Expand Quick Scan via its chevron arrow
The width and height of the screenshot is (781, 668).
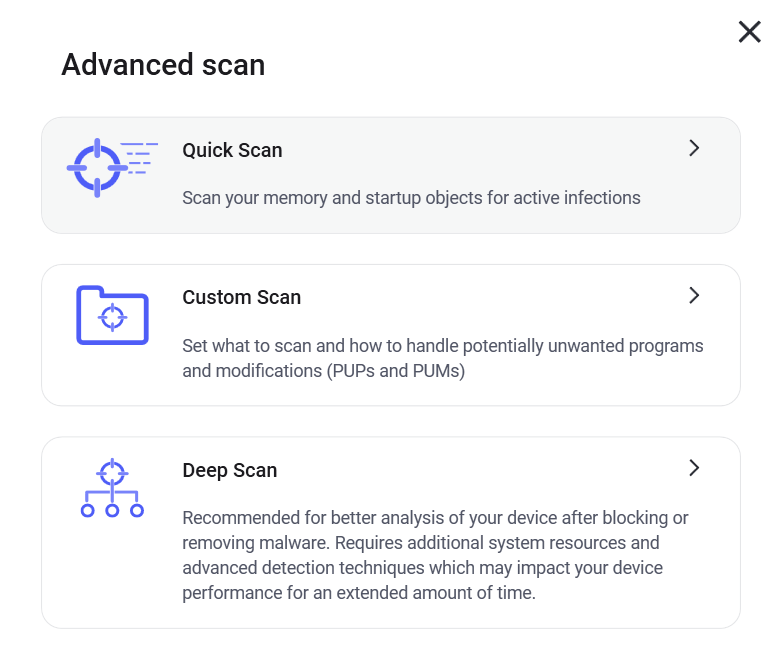click(x=694, y=148)
